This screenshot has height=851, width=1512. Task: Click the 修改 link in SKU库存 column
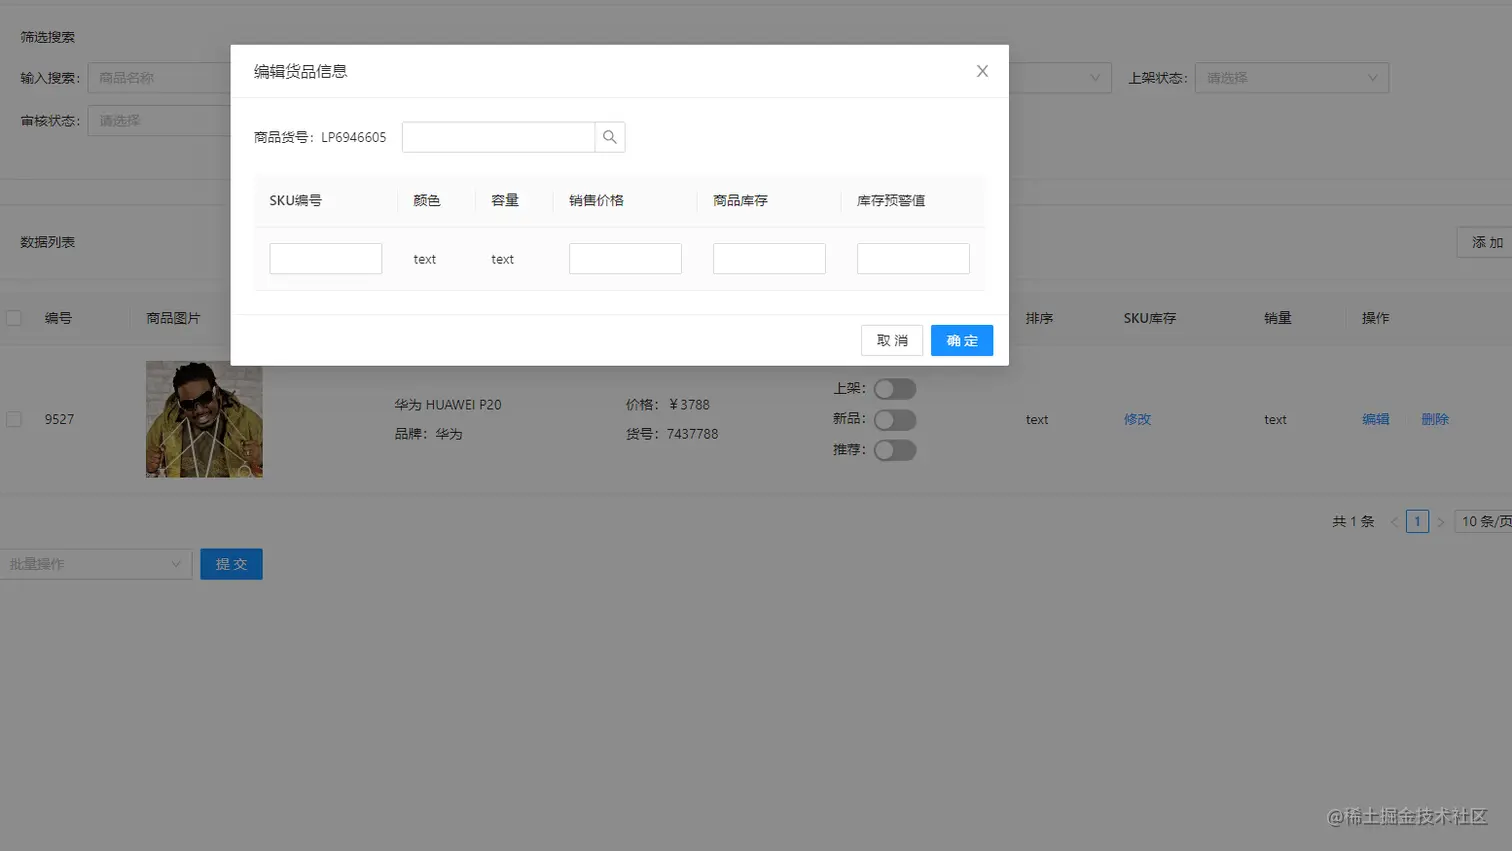click(1137, 419)
